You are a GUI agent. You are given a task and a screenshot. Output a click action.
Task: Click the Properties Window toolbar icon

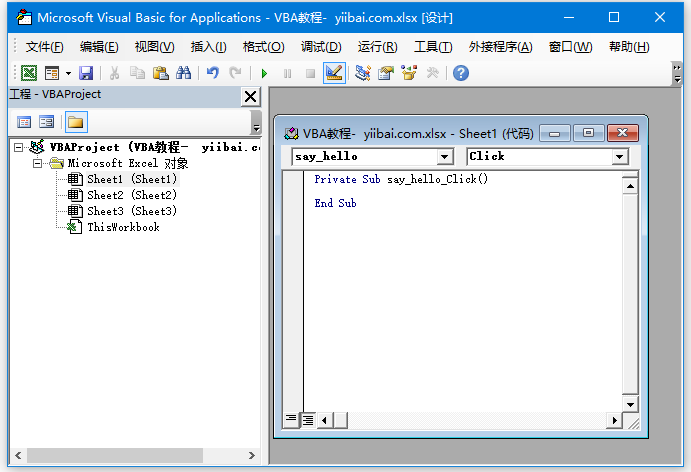coord(386,73)
